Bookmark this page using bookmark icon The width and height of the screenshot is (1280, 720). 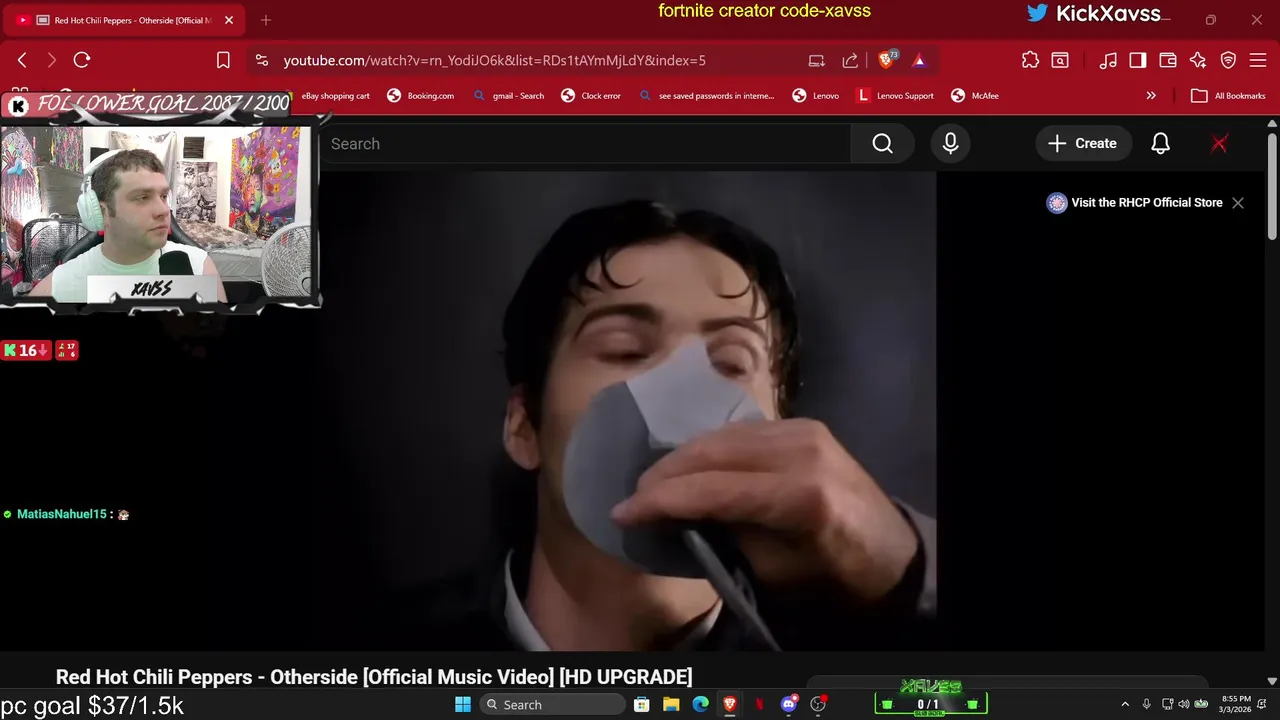pos(223,60)
